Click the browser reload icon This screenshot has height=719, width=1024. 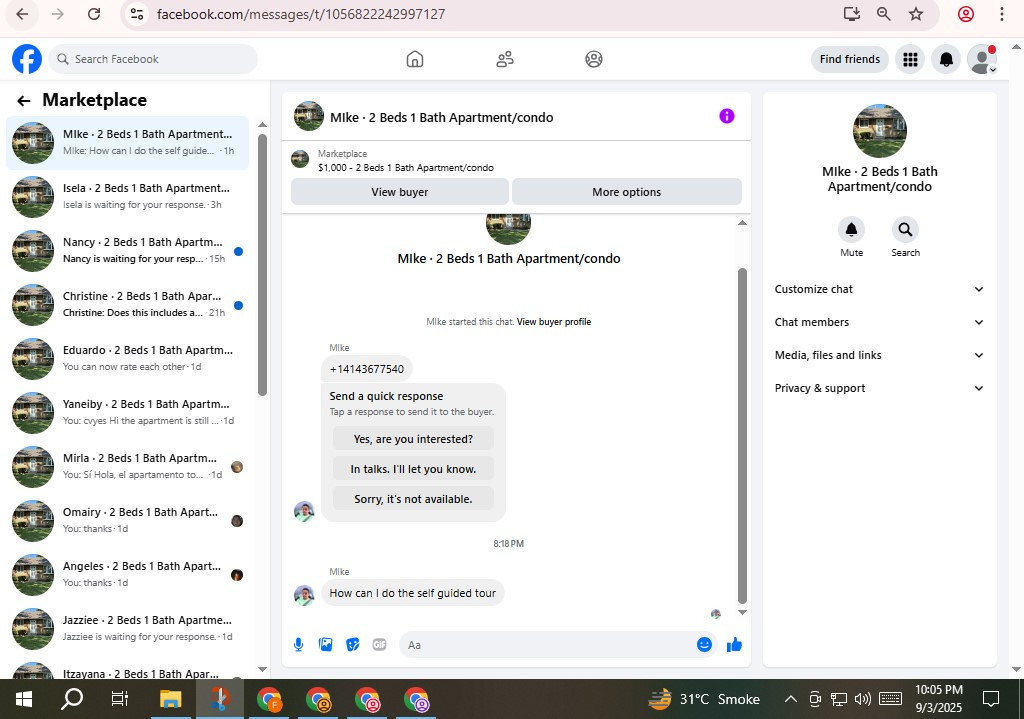94,14
